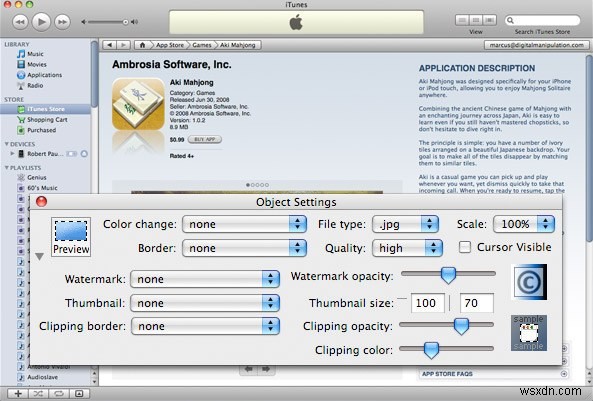Select the Robert Pau... device
Viewport: 593px width, 401px height.
[x=45, y=154]
